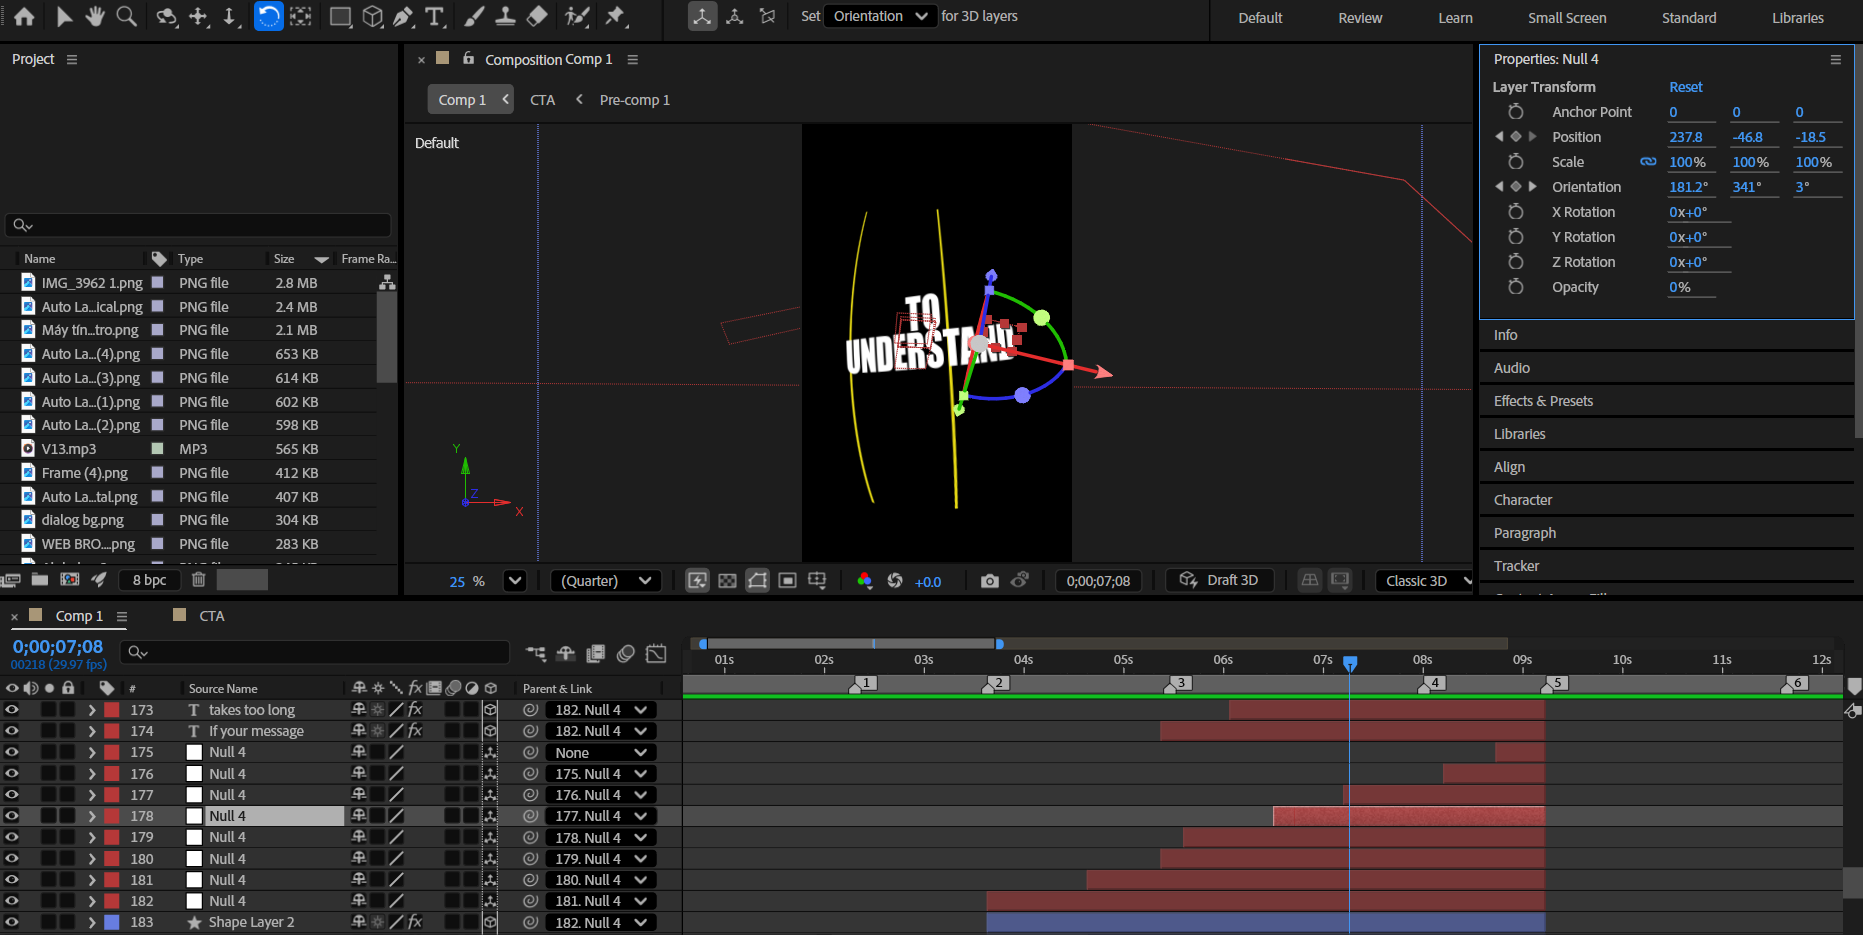Select the Zoom tool in toolbar

click(127, 16)
